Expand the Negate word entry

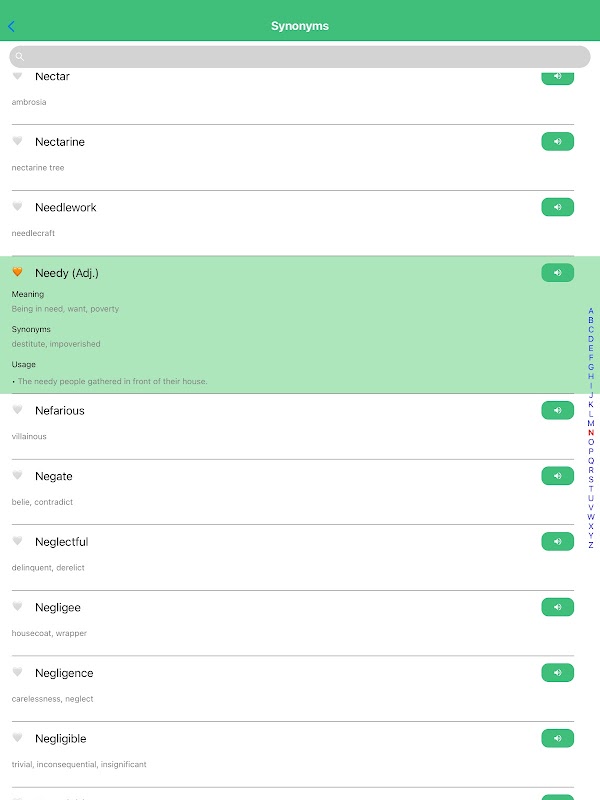[54, 476]
